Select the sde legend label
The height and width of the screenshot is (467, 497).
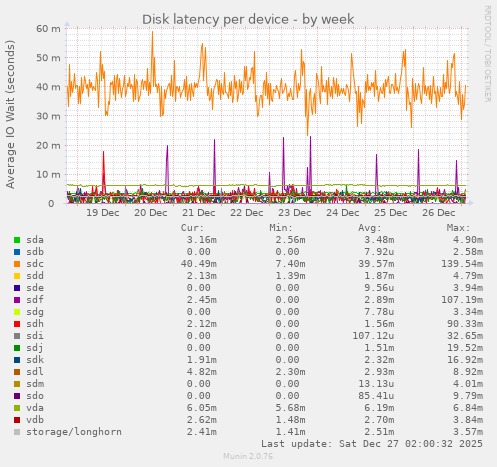tap(35, 288)
